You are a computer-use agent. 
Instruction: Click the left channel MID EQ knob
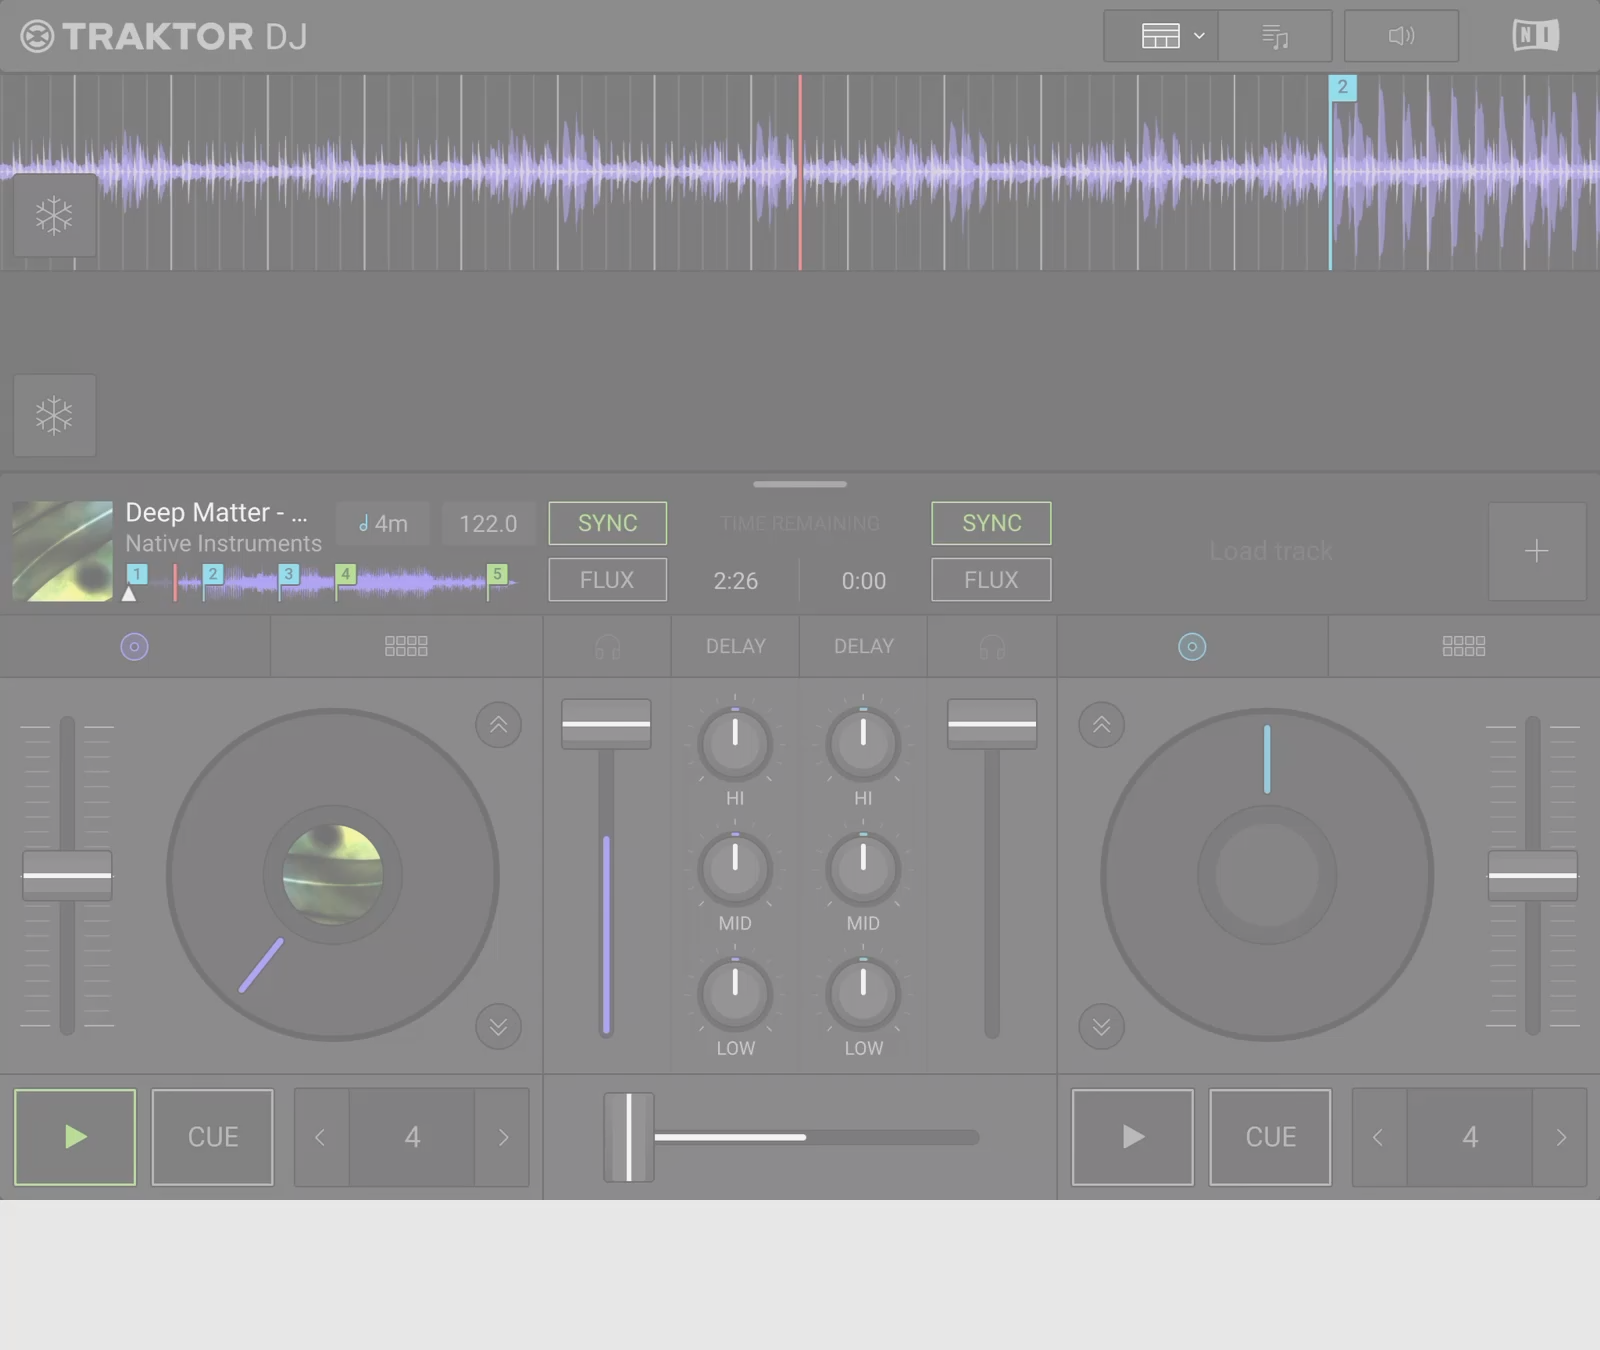pyautogui.click(x=735, y=869)
